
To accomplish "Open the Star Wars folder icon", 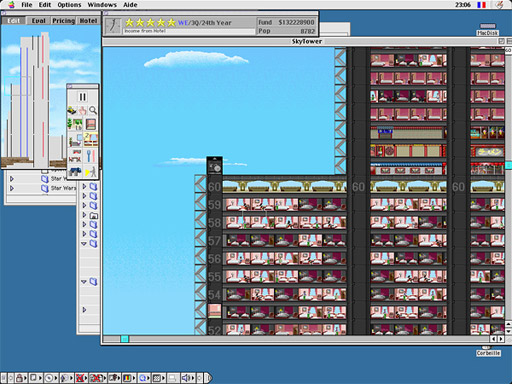I will [45, 188].
